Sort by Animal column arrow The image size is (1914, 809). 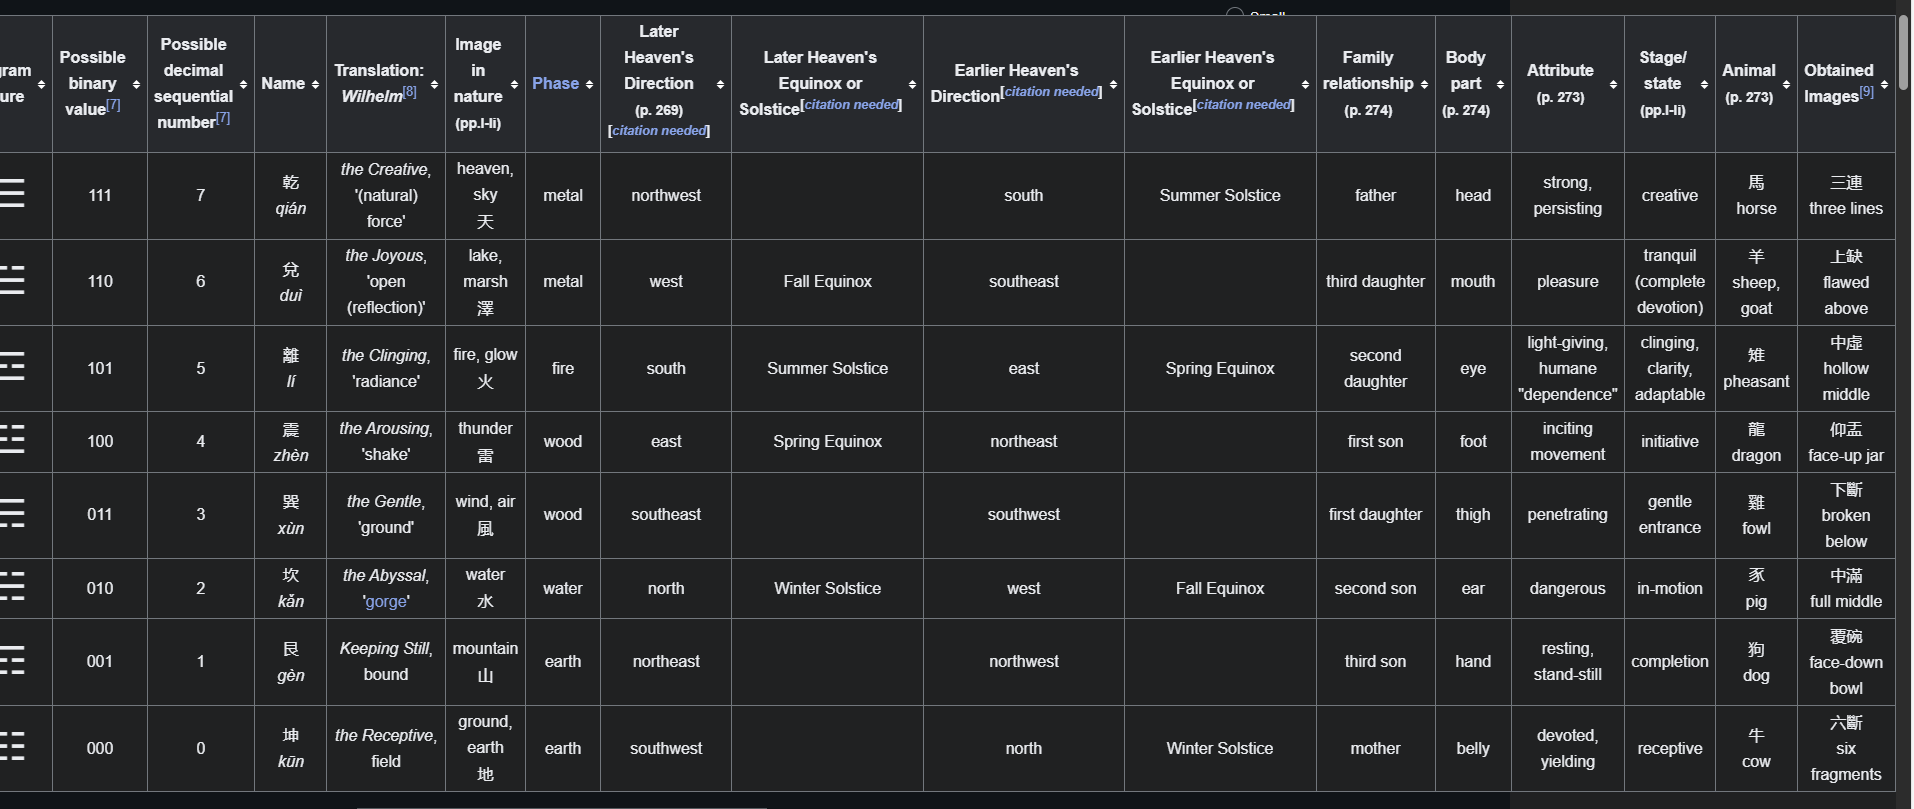pyautogui.click(x=1786, y=84)
